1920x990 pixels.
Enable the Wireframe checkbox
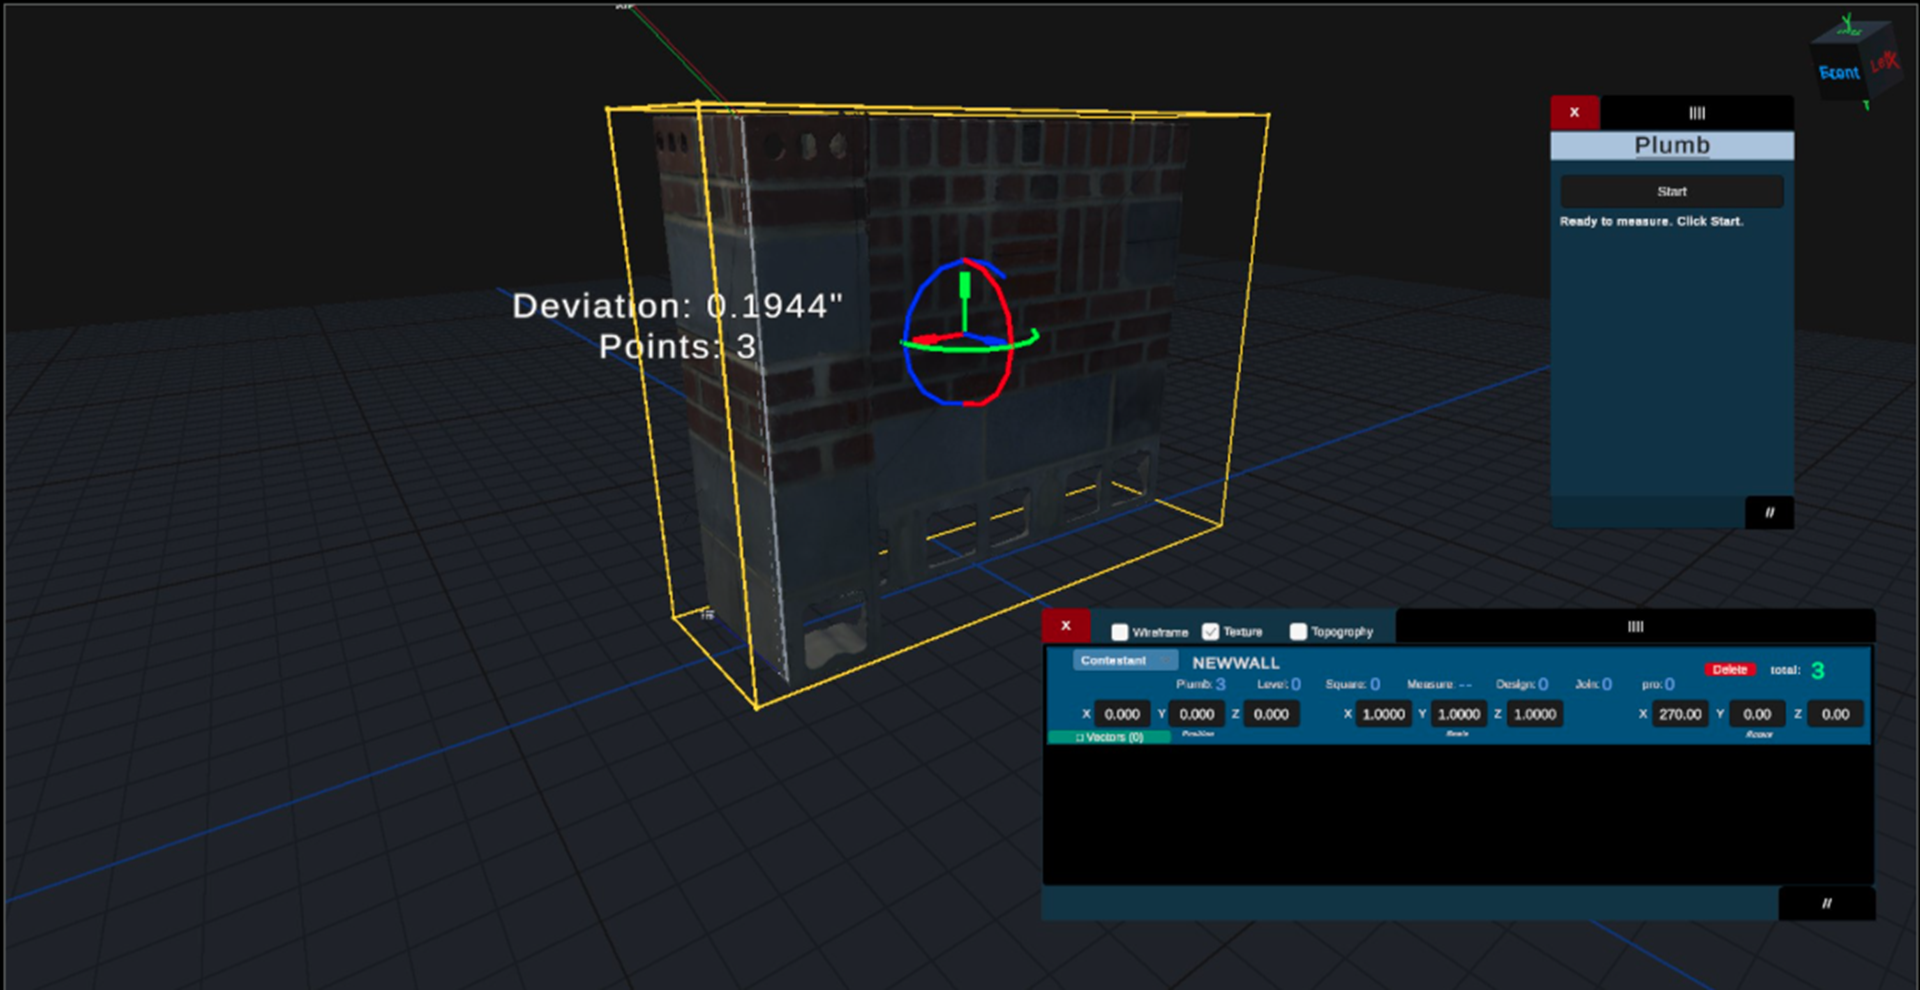(x=1120, y=632)
